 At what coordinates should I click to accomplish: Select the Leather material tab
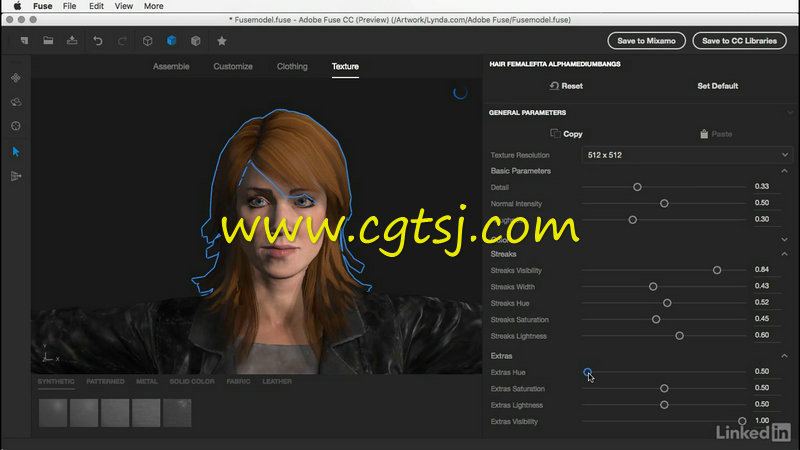(277, 382)
